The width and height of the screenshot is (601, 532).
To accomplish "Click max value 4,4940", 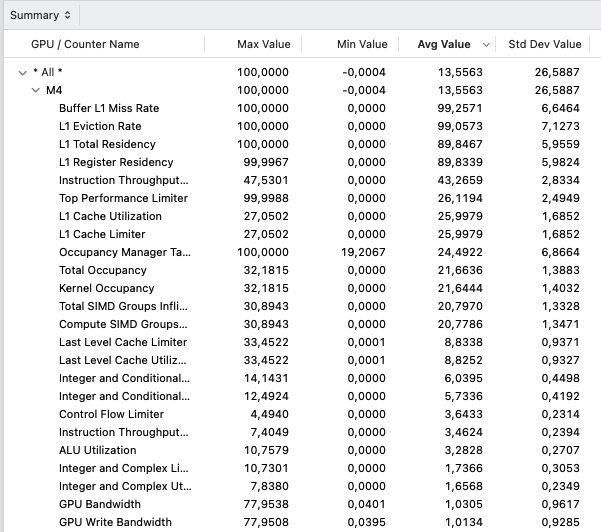I will pyautogui.click(x=269, y=415).
